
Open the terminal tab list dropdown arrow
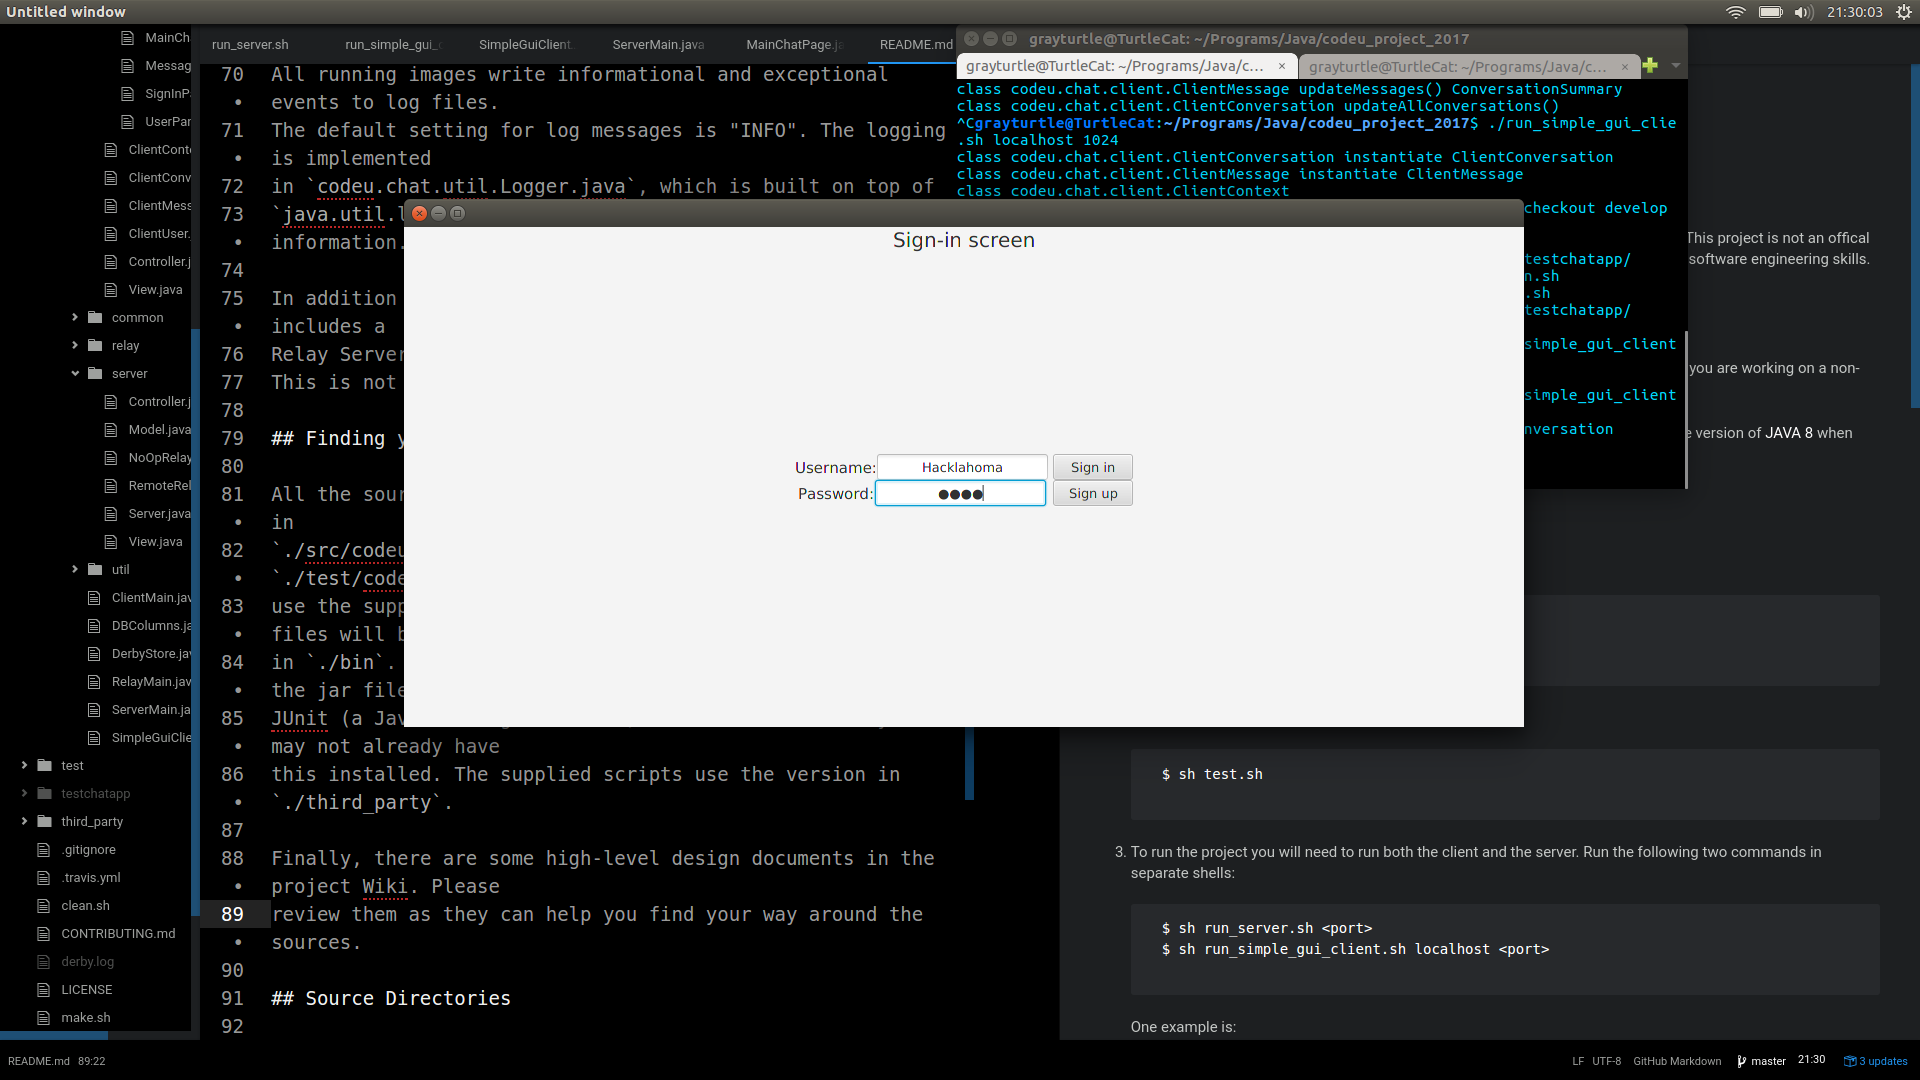pos(1676,66)
